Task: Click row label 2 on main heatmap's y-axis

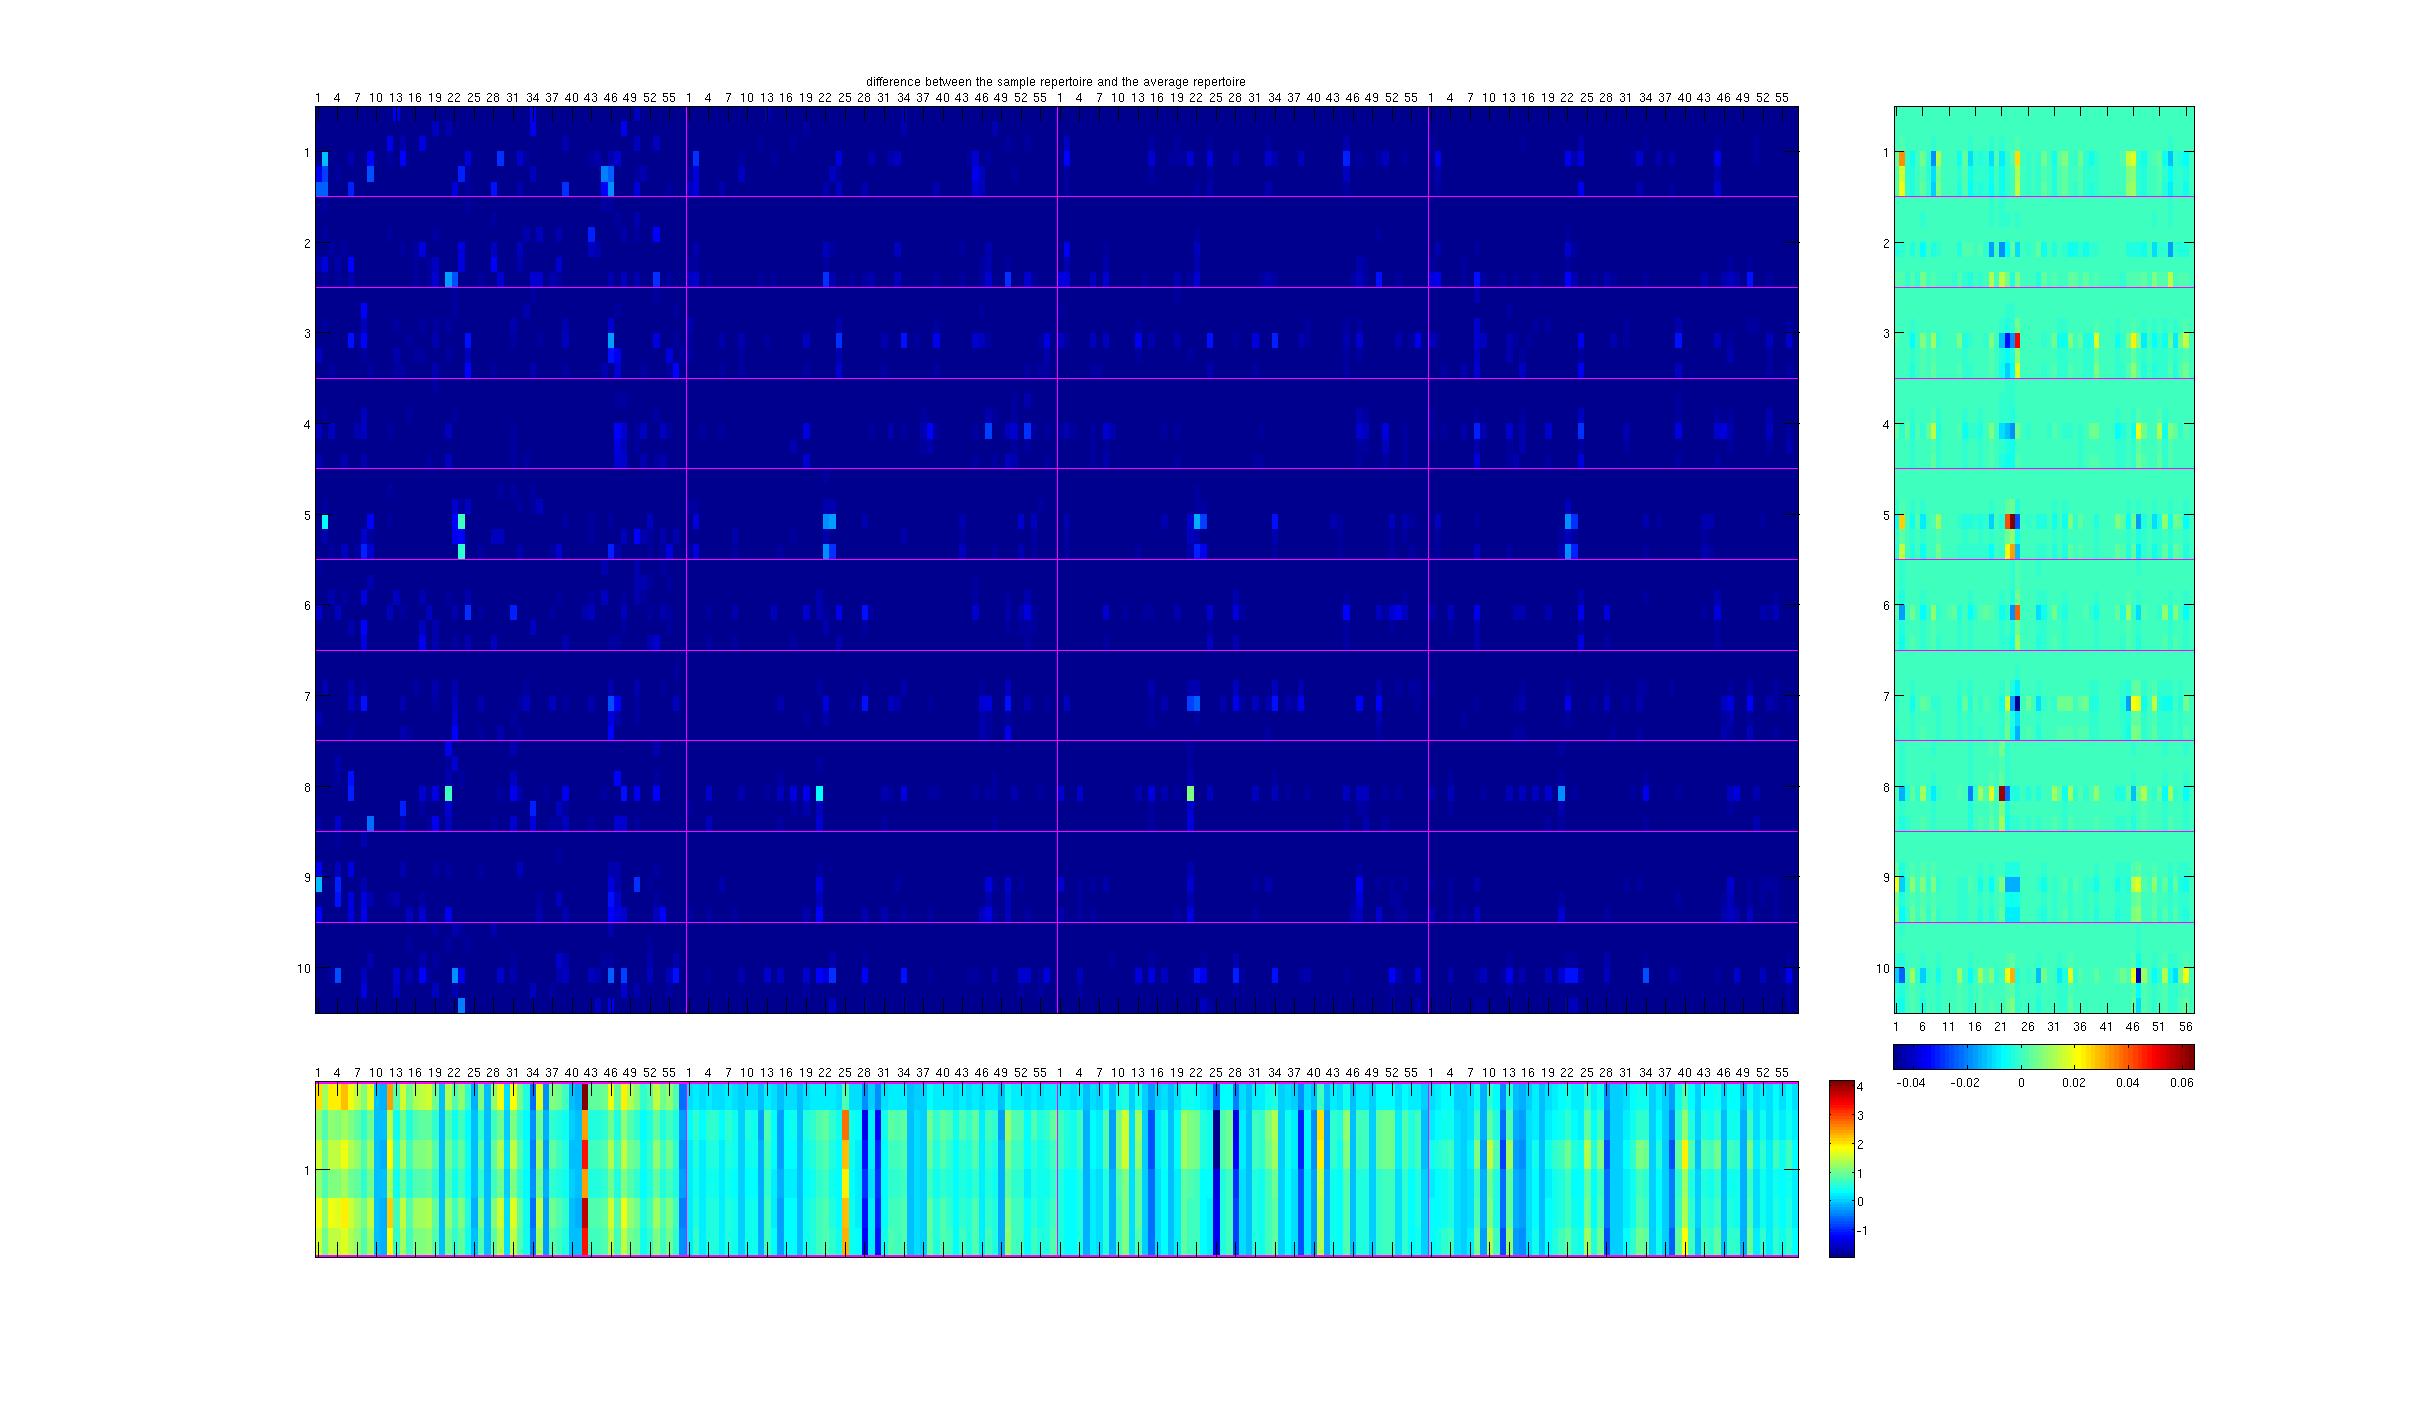Action: 306,244
